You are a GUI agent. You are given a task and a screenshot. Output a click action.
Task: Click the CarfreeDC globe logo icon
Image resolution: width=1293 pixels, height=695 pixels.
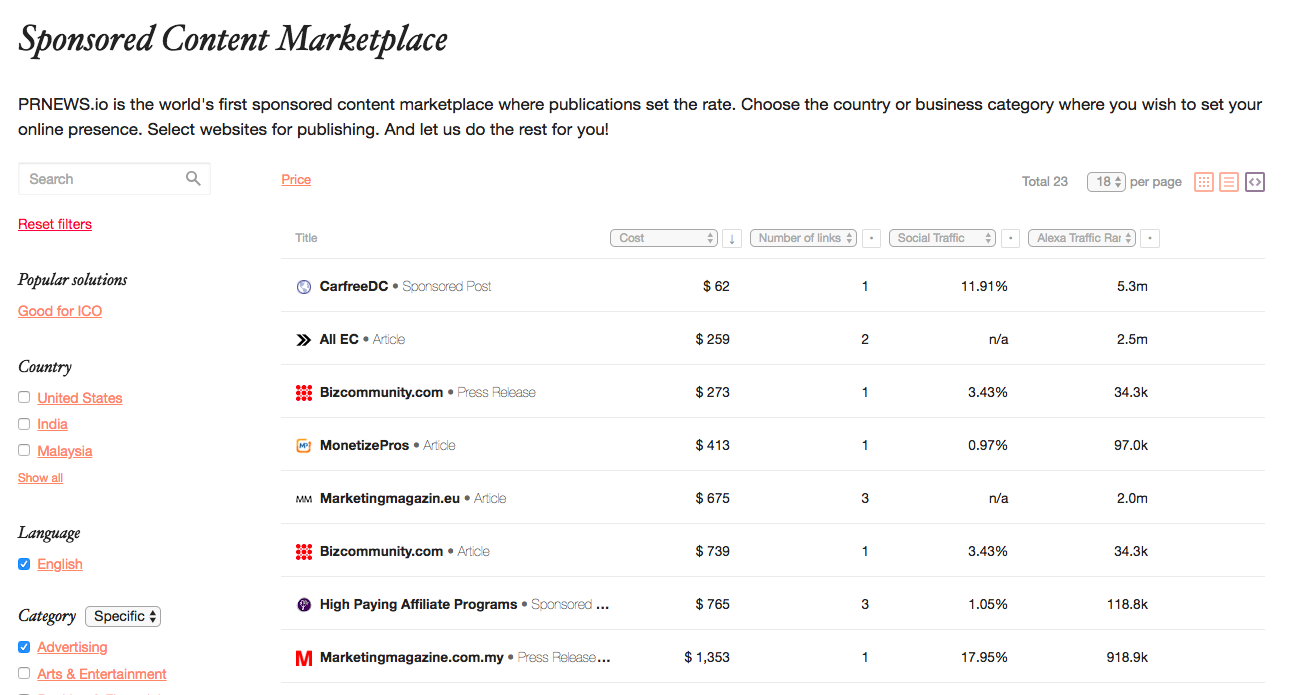304,287
